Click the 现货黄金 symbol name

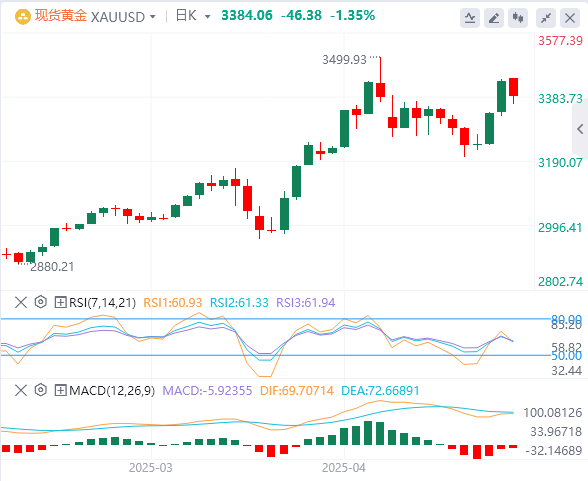(x=61, y=16)
